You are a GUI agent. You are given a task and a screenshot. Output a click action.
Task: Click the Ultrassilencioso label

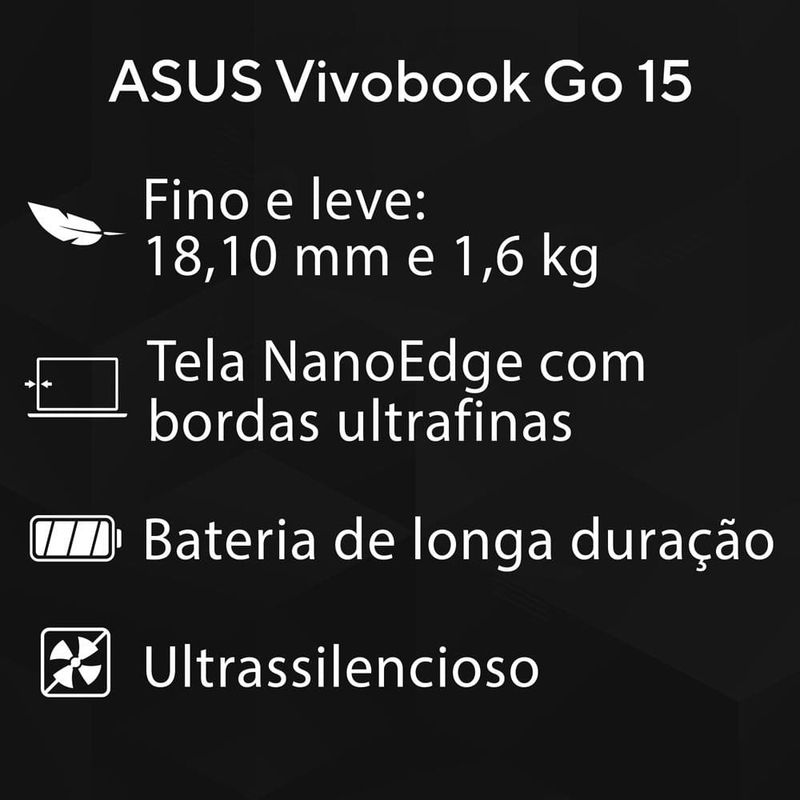pos(341,666)
